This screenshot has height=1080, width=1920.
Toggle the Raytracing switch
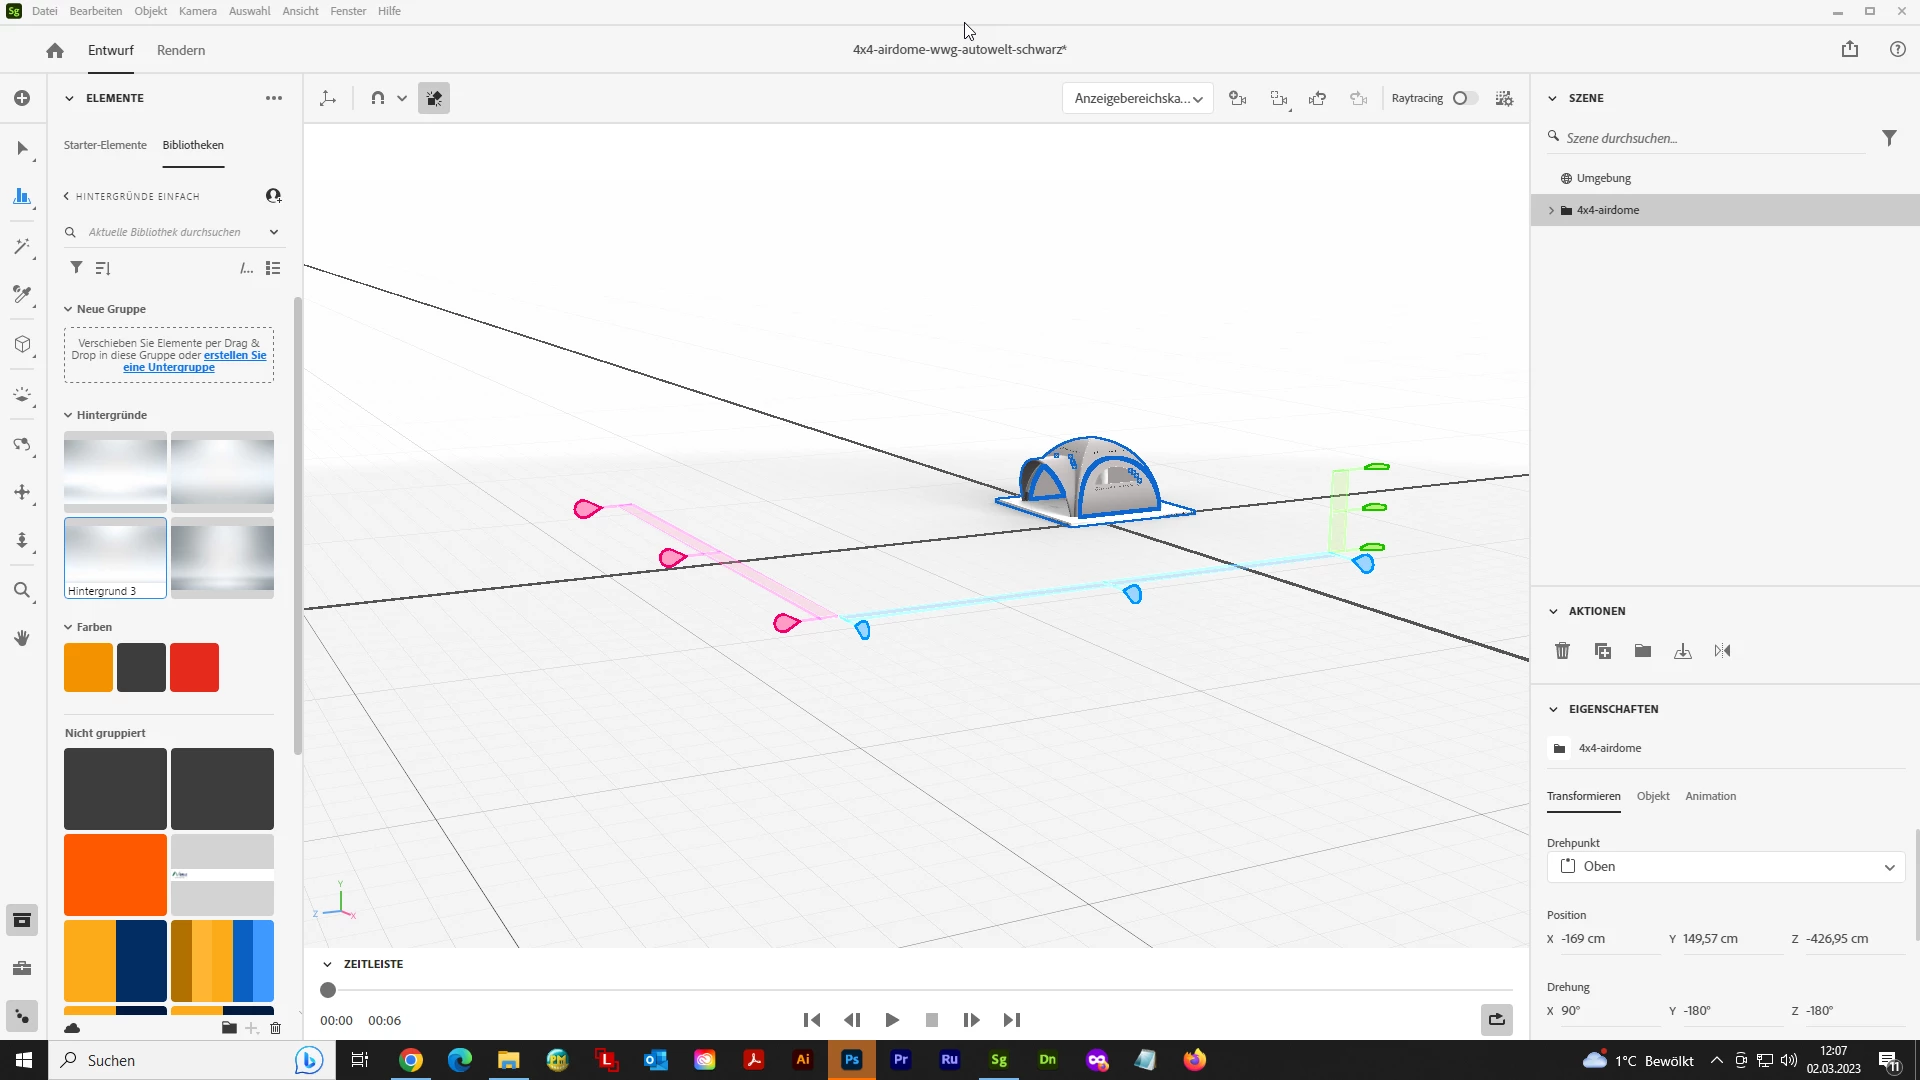pos(1465,98)
